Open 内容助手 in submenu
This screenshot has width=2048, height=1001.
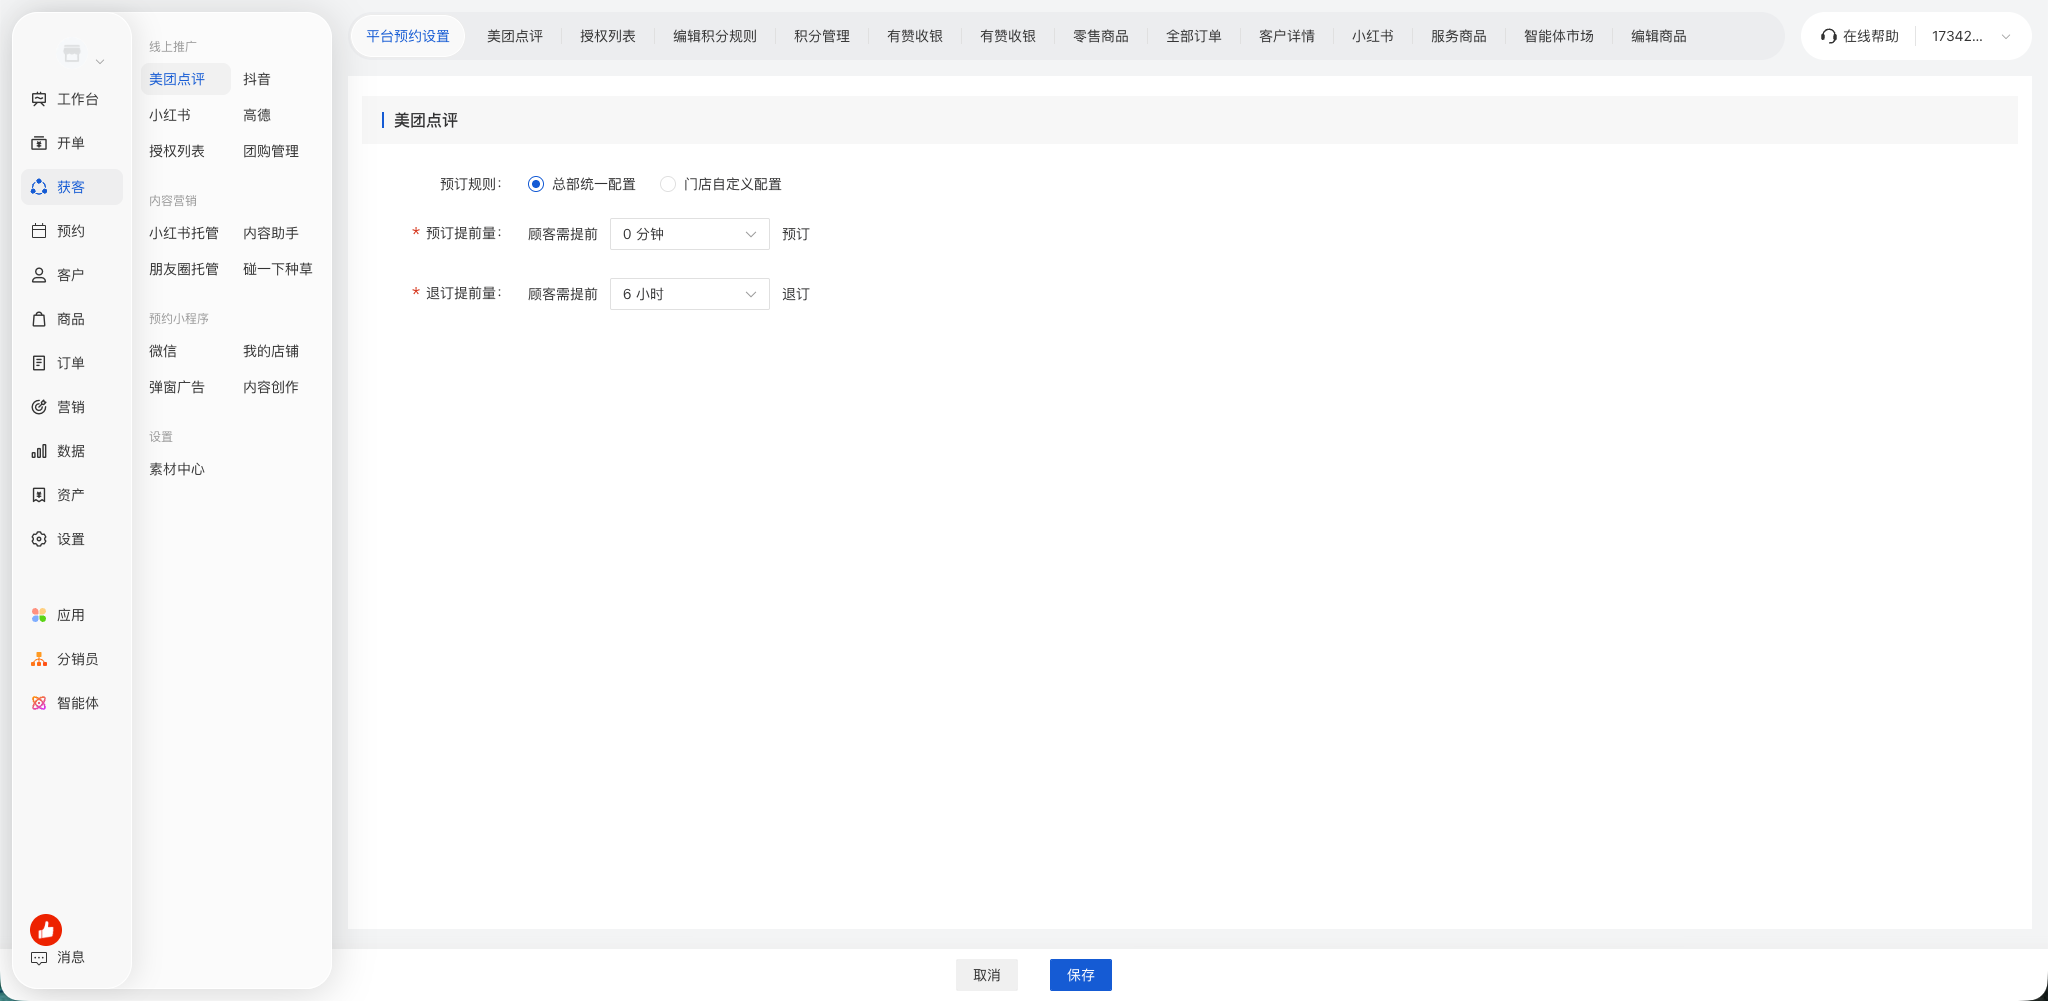[x=271, y=233]
